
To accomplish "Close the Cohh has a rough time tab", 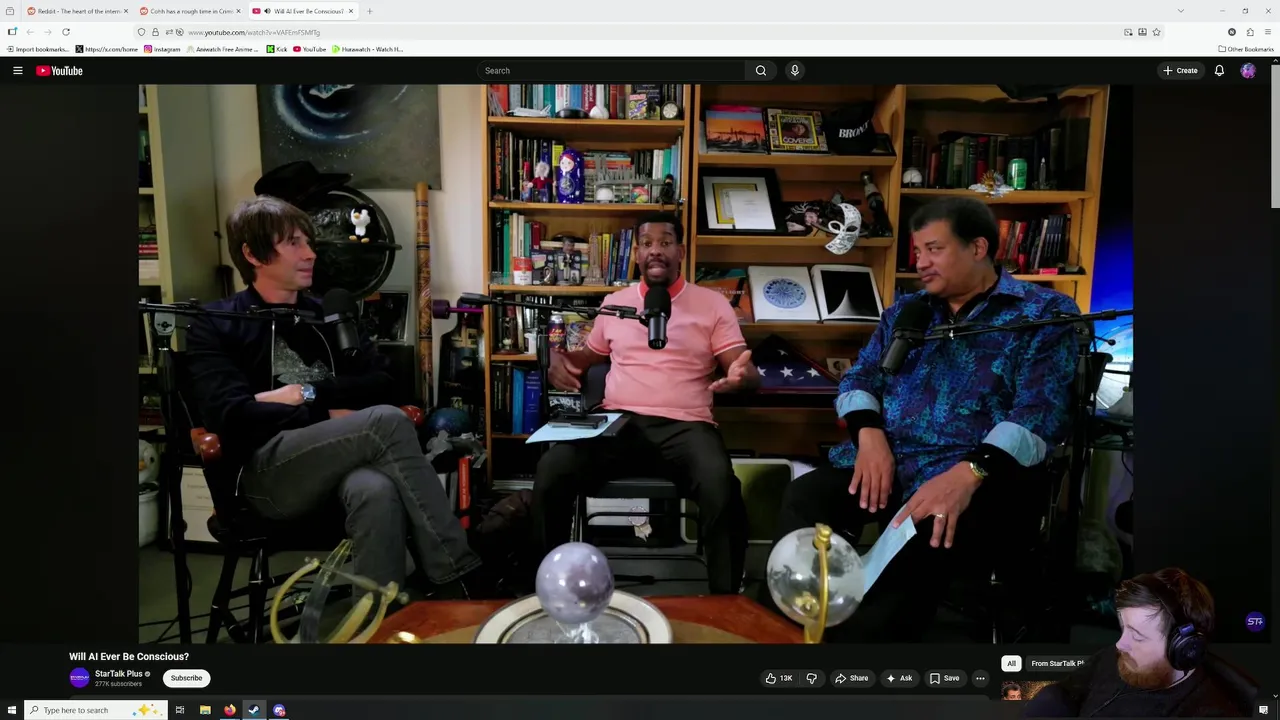I will click(238, 11).
